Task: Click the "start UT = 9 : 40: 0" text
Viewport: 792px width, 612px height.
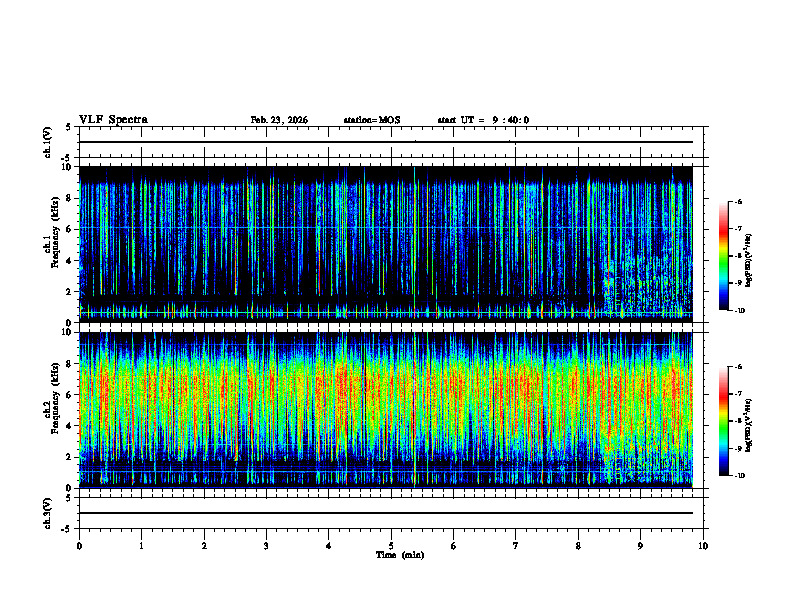Action: coord(483,120)
